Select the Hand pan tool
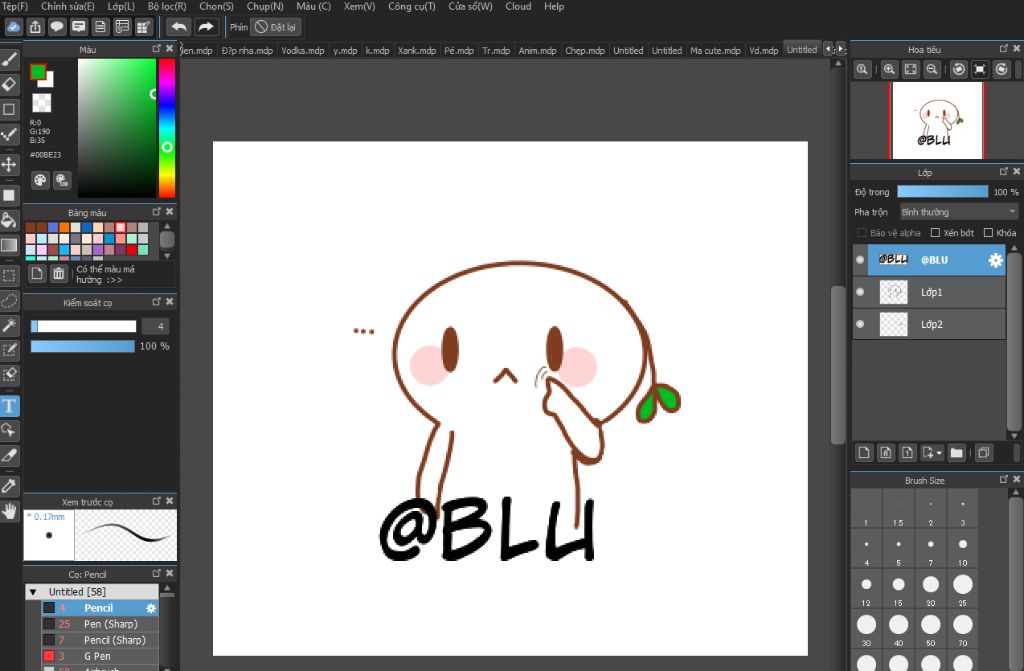Viewport: 1024px width, 671px height. click(9, 511)
